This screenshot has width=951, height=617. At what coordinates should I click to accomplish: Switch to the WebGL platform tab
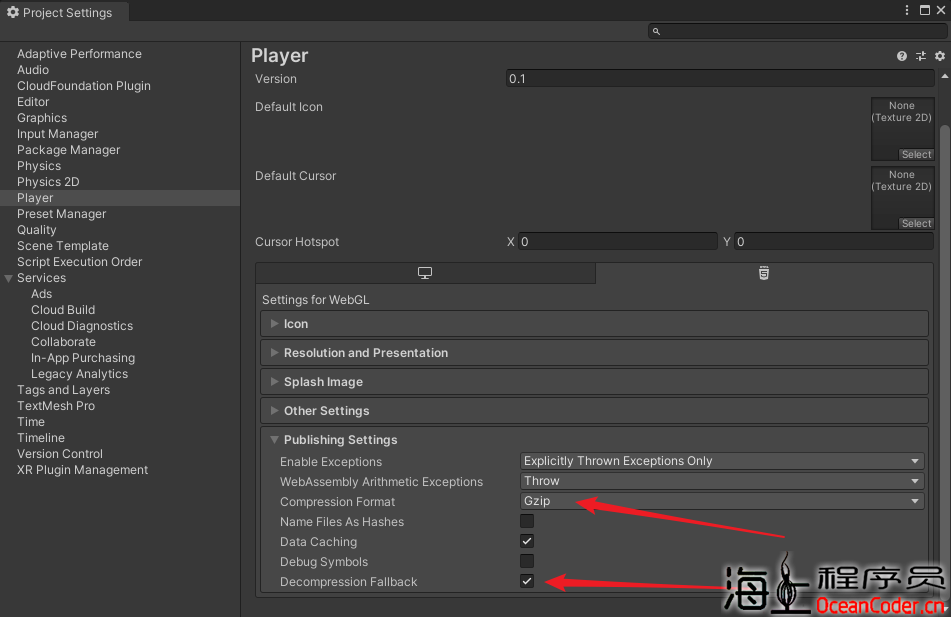click(763, 272)
